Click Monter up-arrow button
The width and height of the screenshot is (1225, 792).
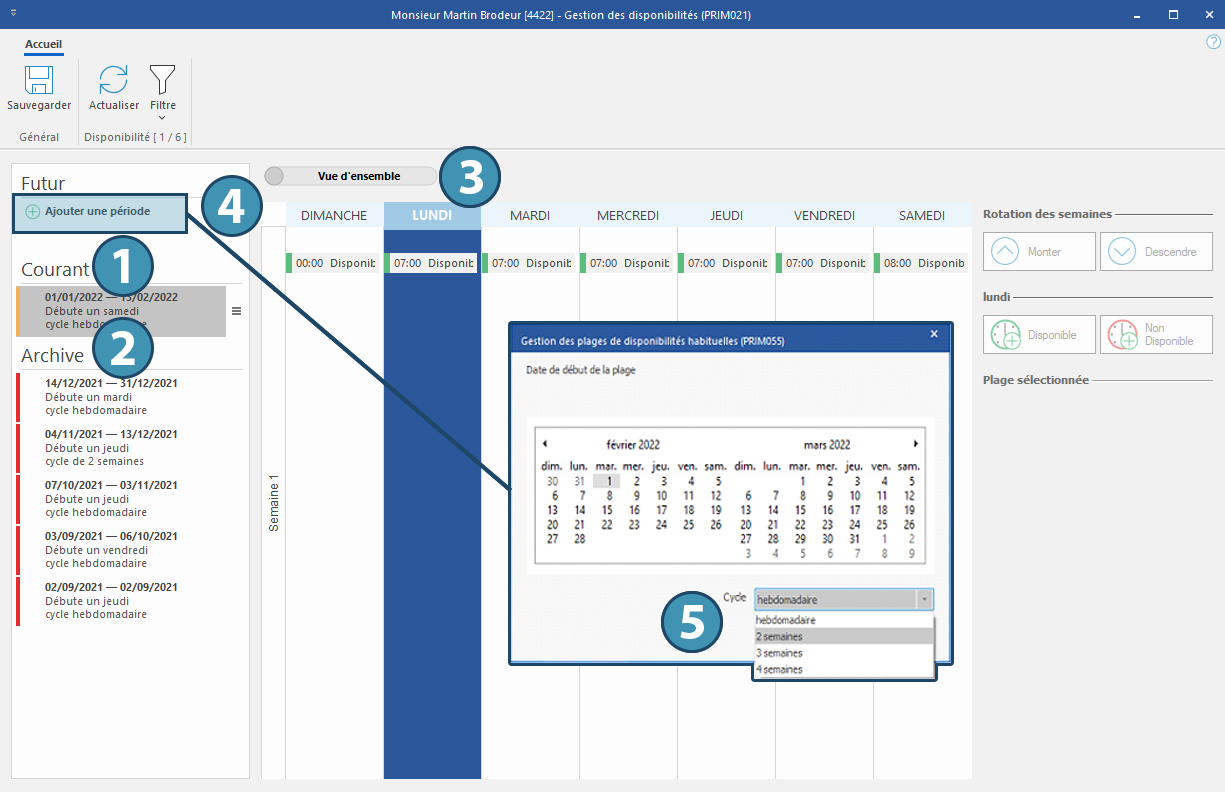tap(1039, 252)
